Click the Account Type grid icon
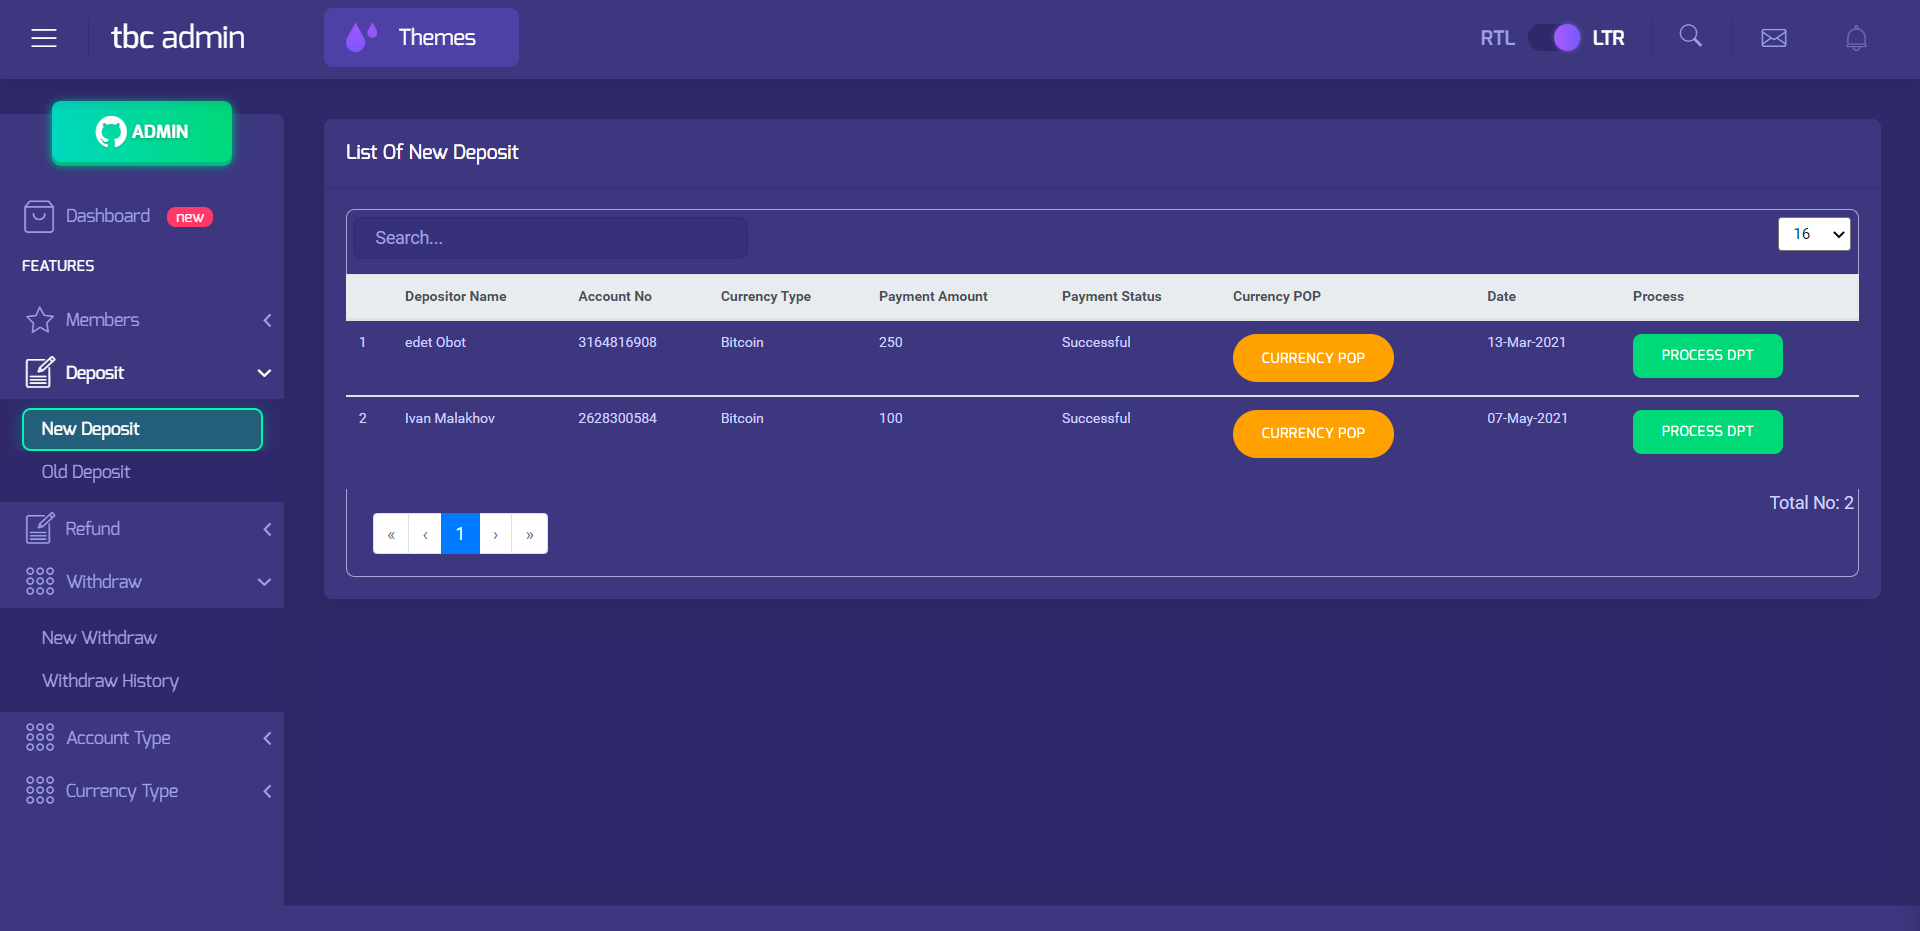Viewport: 1920px width, 931px height. click(39, 737)
